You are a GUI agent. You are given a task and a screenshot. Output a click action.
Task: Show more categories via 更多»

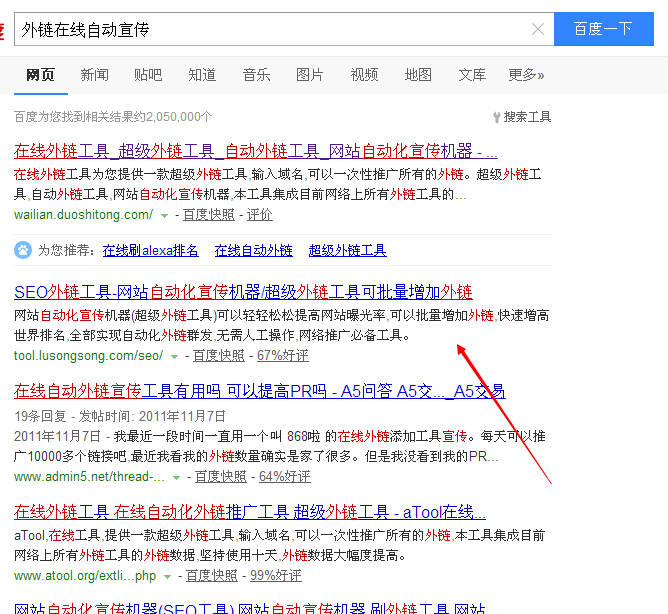click(527, 75)
